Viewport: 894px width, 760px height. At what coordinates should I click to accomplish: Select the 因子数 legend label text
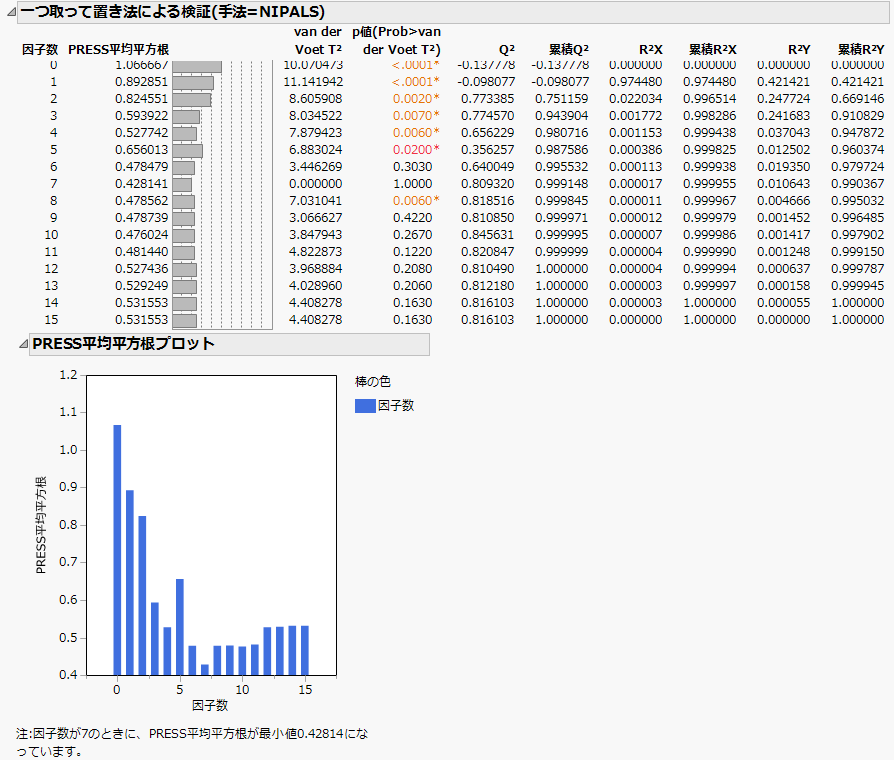396,405
